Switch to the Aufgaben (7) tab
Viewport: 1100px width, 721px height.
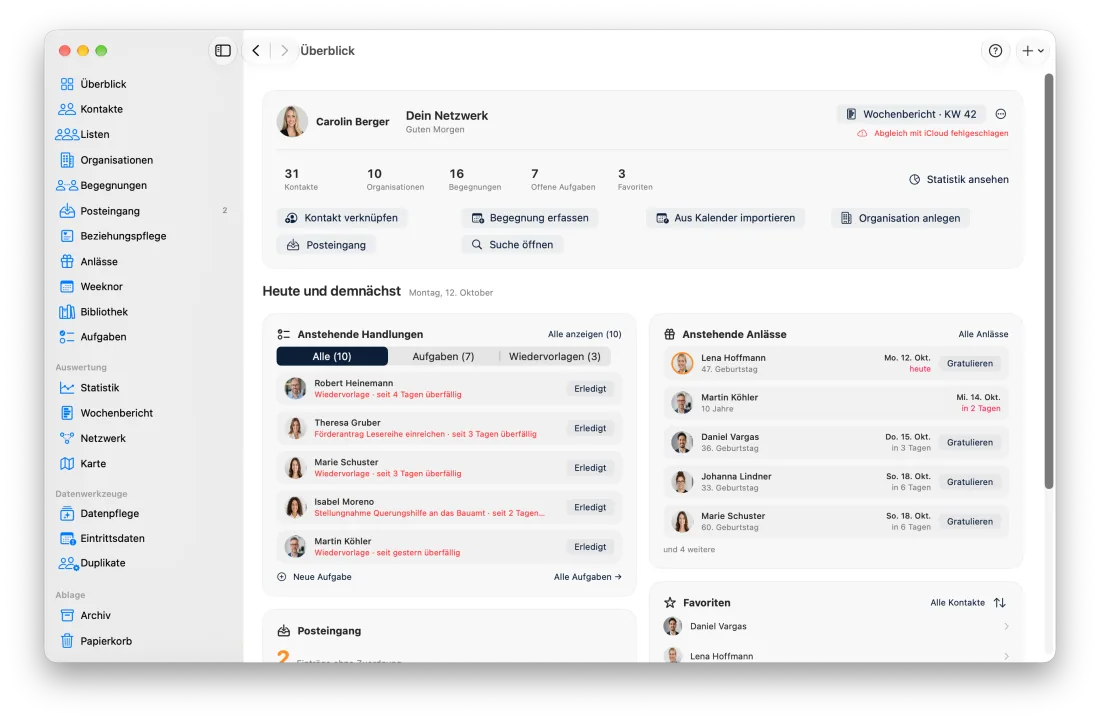[443, 356]
